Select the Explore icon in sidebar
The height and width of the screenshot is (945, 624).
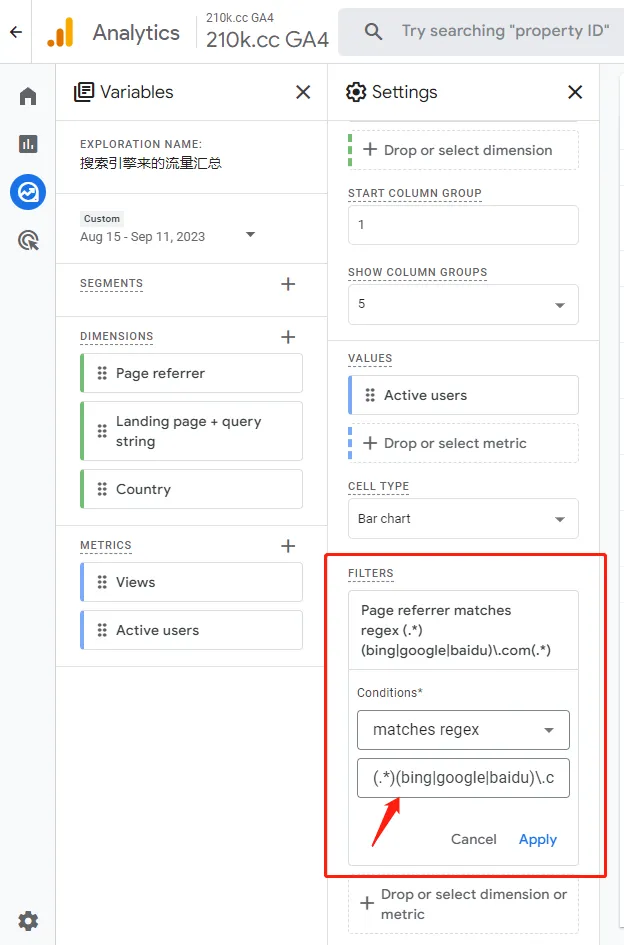[28, 191]
